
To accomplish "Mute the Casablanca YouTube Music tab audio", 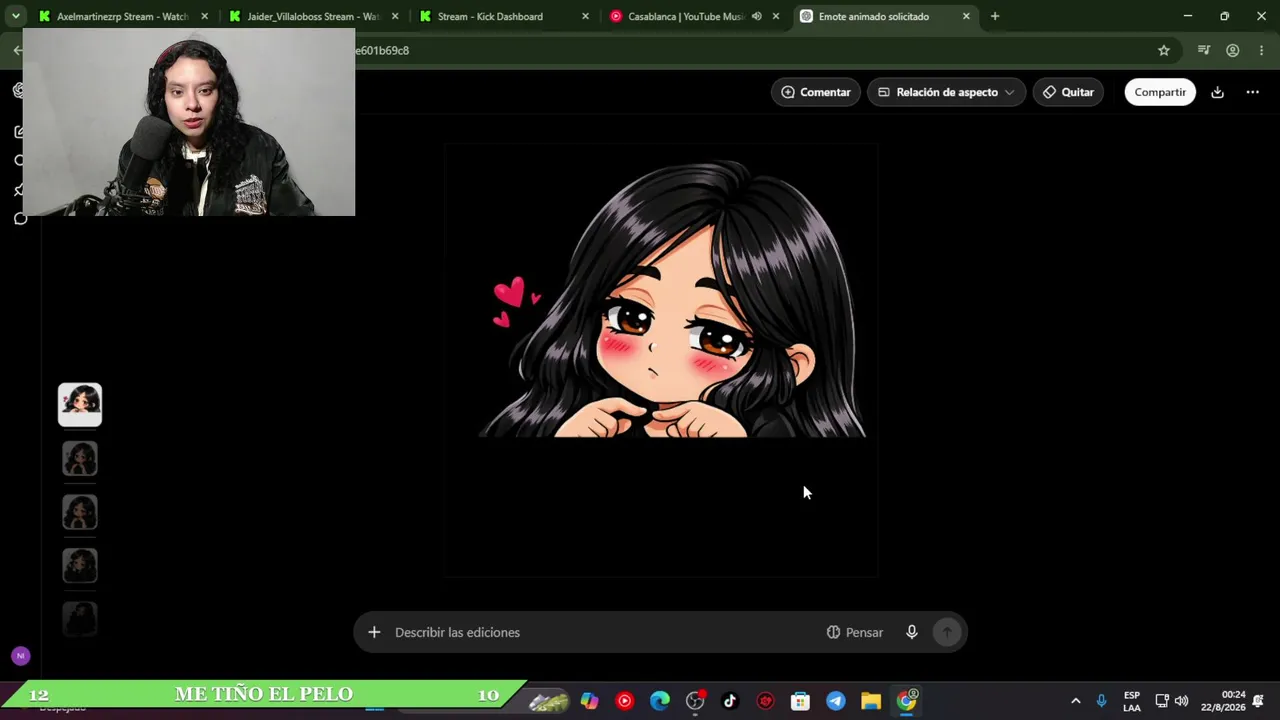I will [x=757, y=16].
